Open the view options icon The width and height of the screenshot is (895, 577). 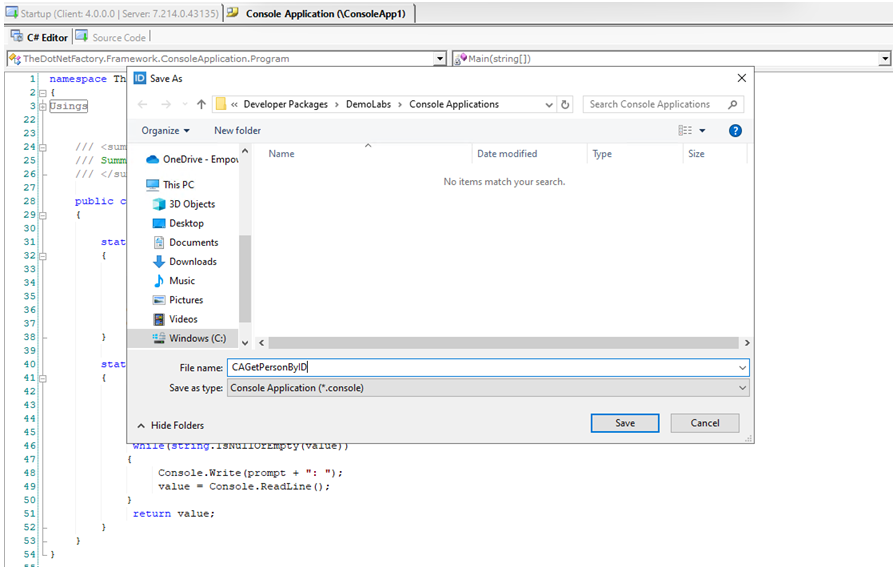685,131
